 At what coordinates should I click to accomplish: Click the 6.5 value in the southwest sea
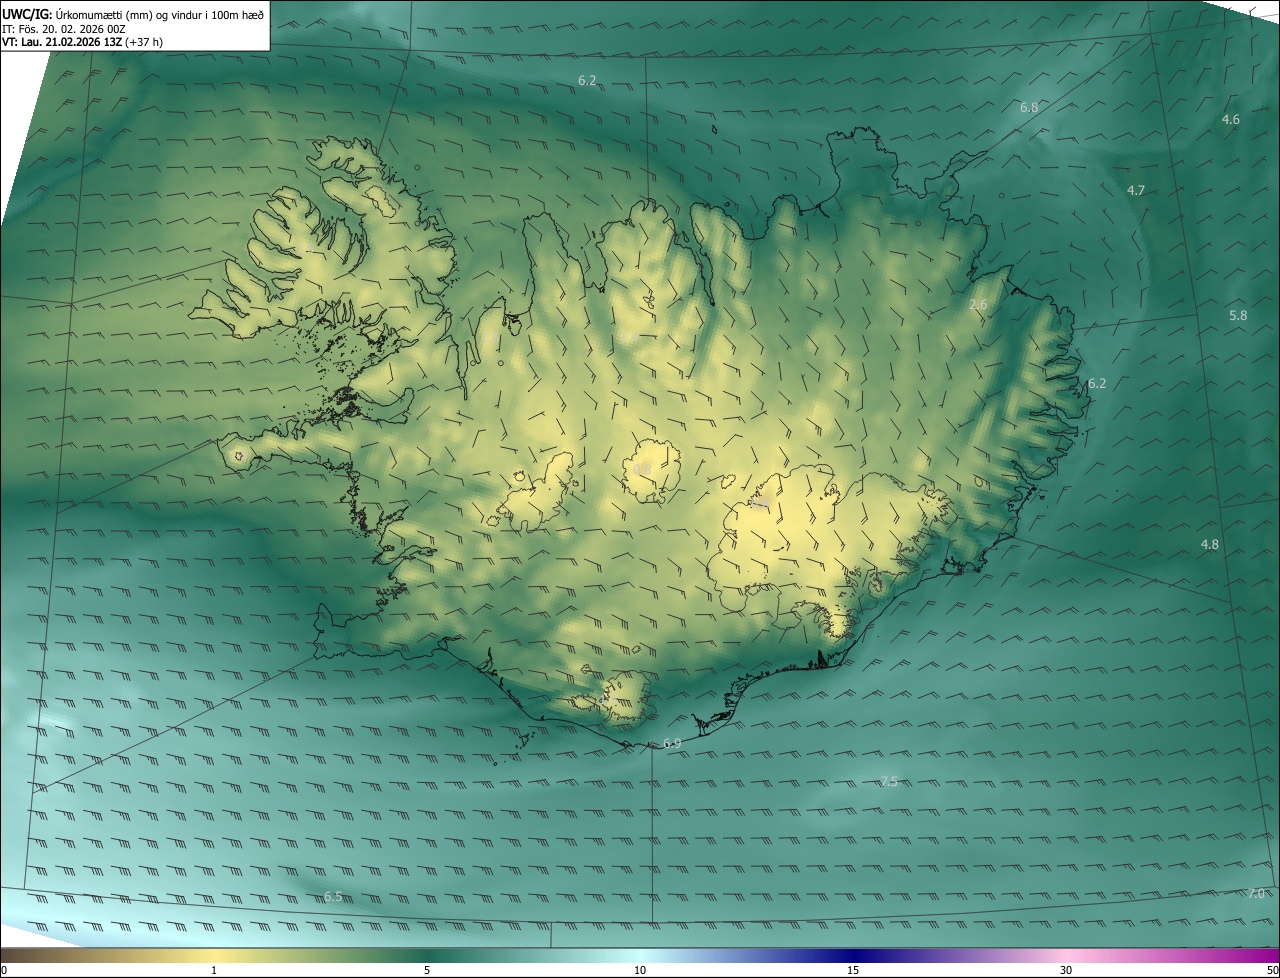[x=333, y=897]
